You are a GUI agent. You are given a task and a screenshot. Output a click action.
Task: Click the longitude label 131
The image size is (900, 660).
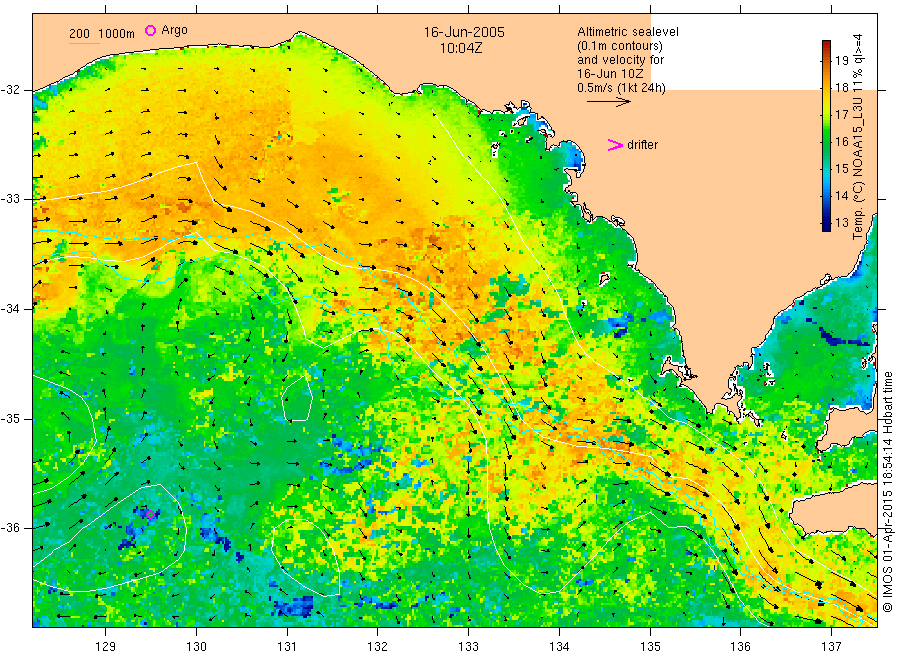click(x=287, y=647)
